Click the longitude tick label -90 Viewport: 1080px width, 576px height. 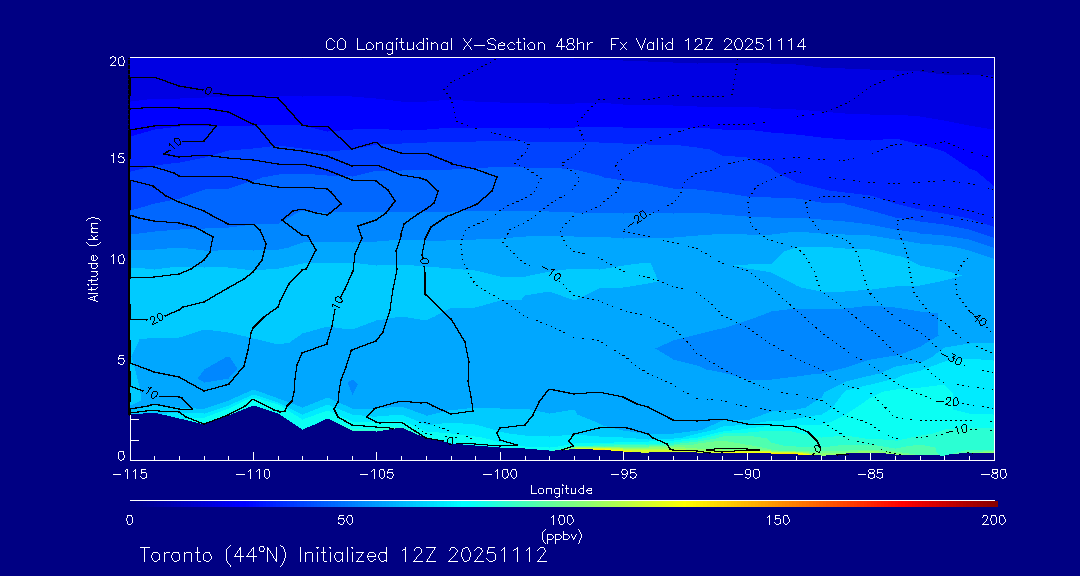747,474
